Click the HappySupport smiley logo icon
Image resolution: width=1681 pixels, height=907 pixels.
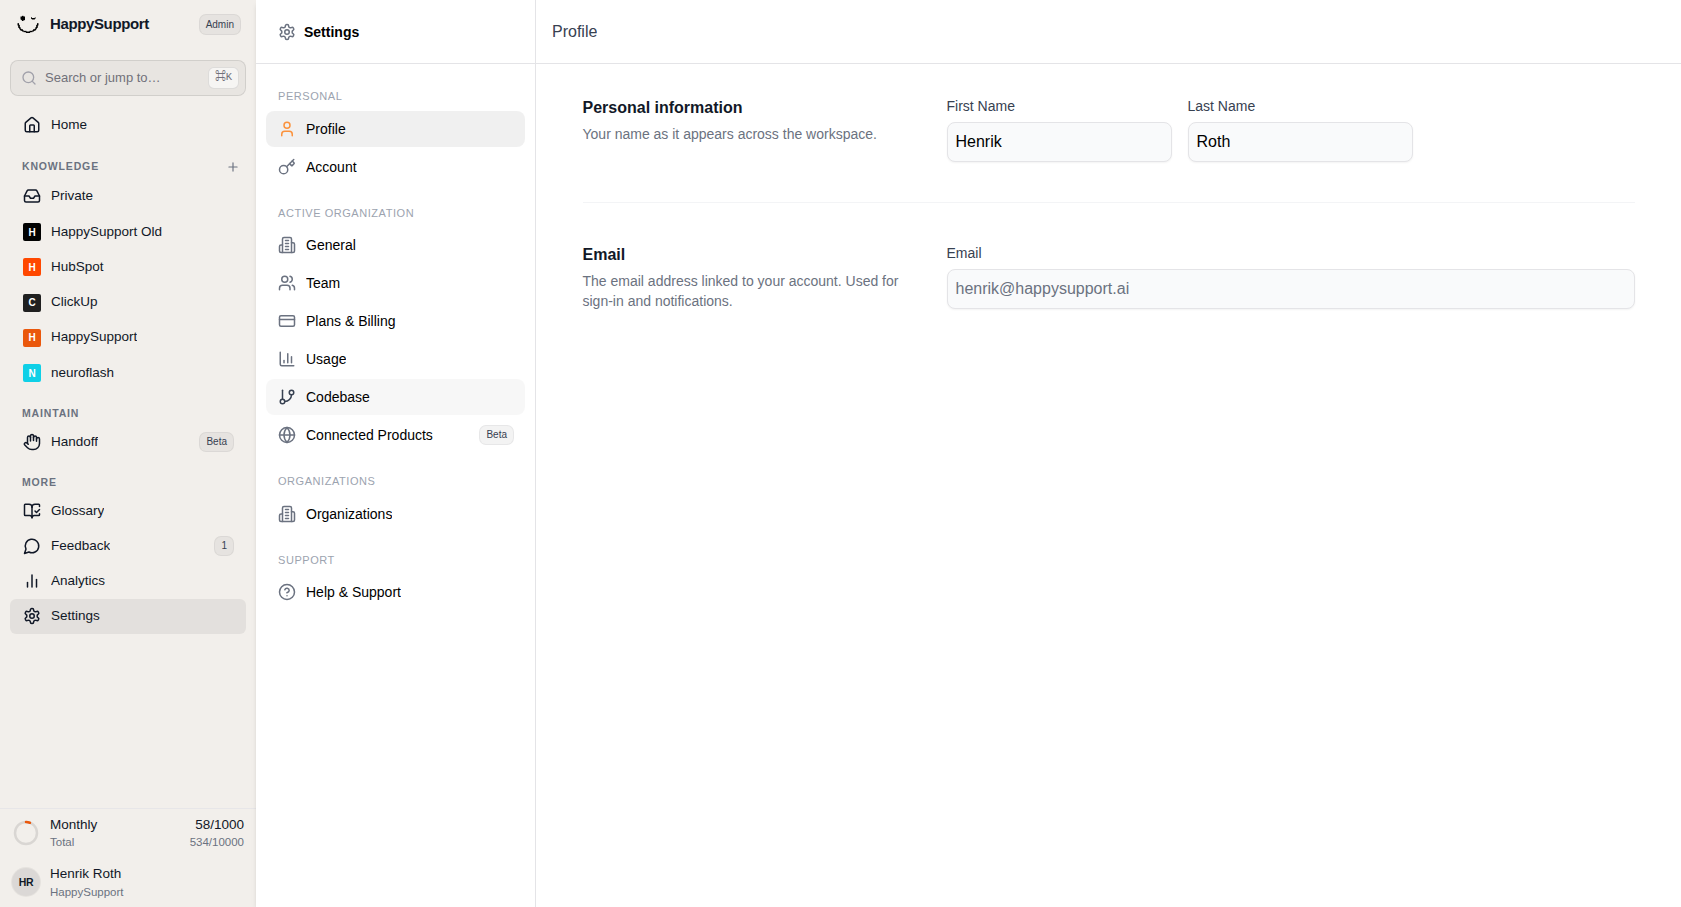28,24
